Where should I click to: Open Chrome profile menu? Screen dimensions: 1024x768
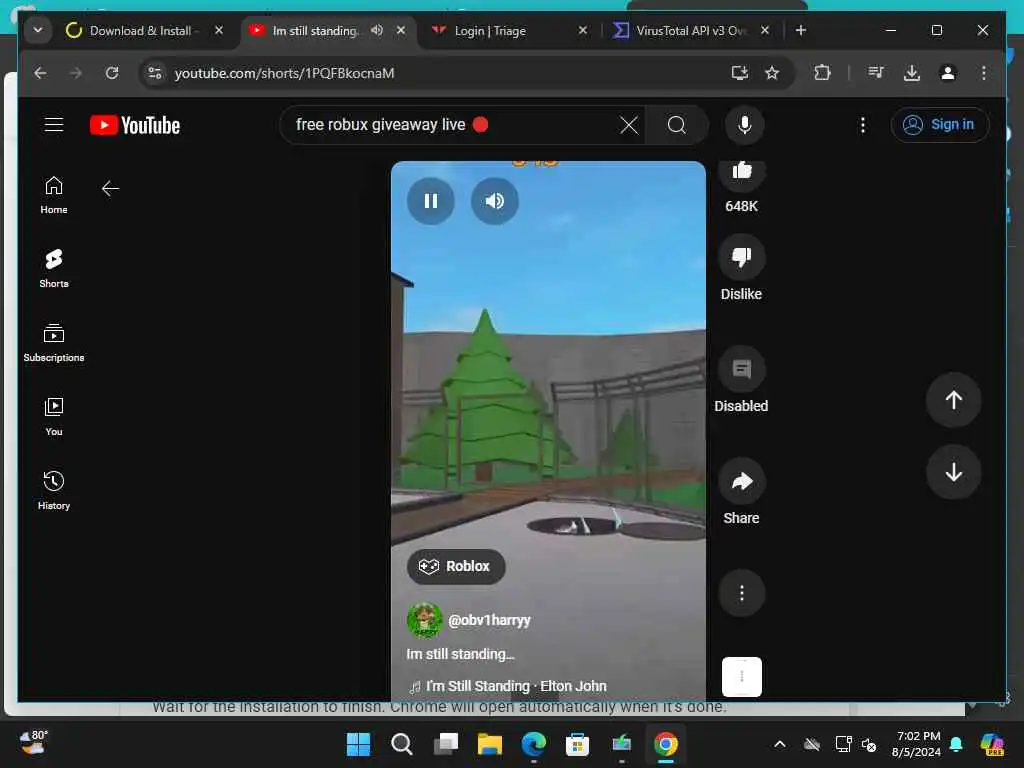tap(948, 73)
